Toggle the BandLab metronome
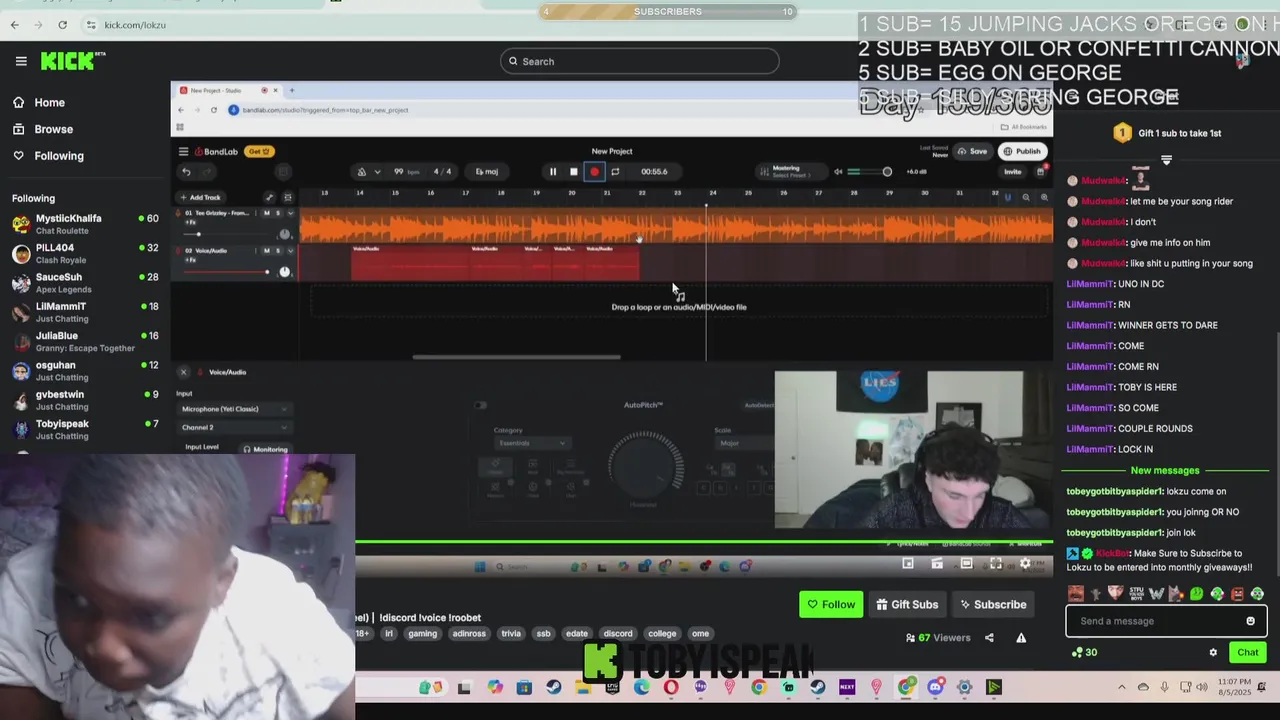 point(362,171)
